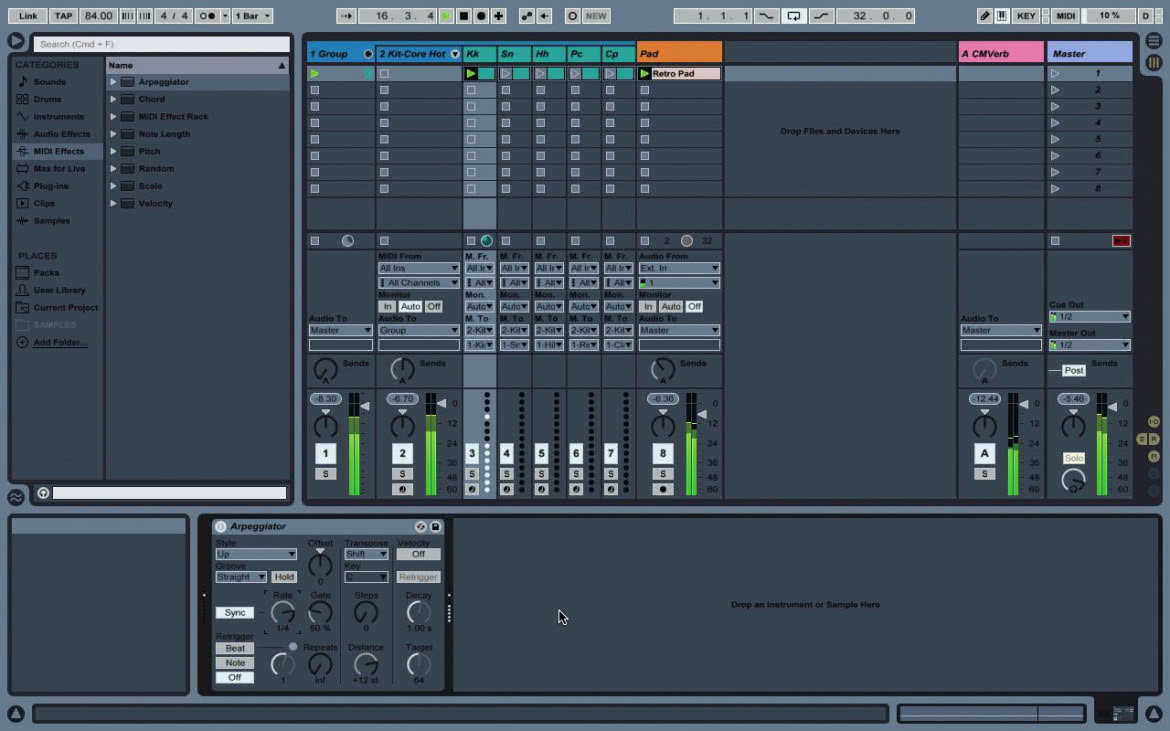Click Arpeggiator's Hot-Swap Presets icon
Viewport: 1170px width, 731px height.
(421, 527)
